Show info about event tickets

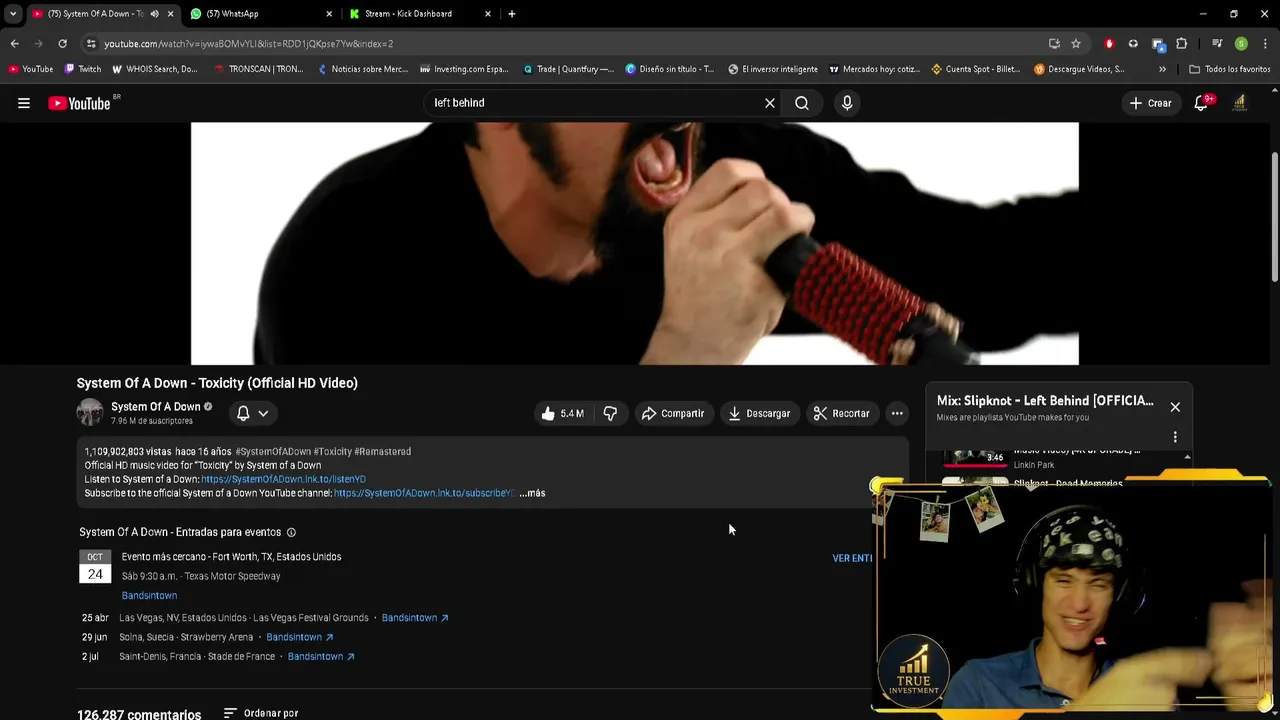pos(291,532)
